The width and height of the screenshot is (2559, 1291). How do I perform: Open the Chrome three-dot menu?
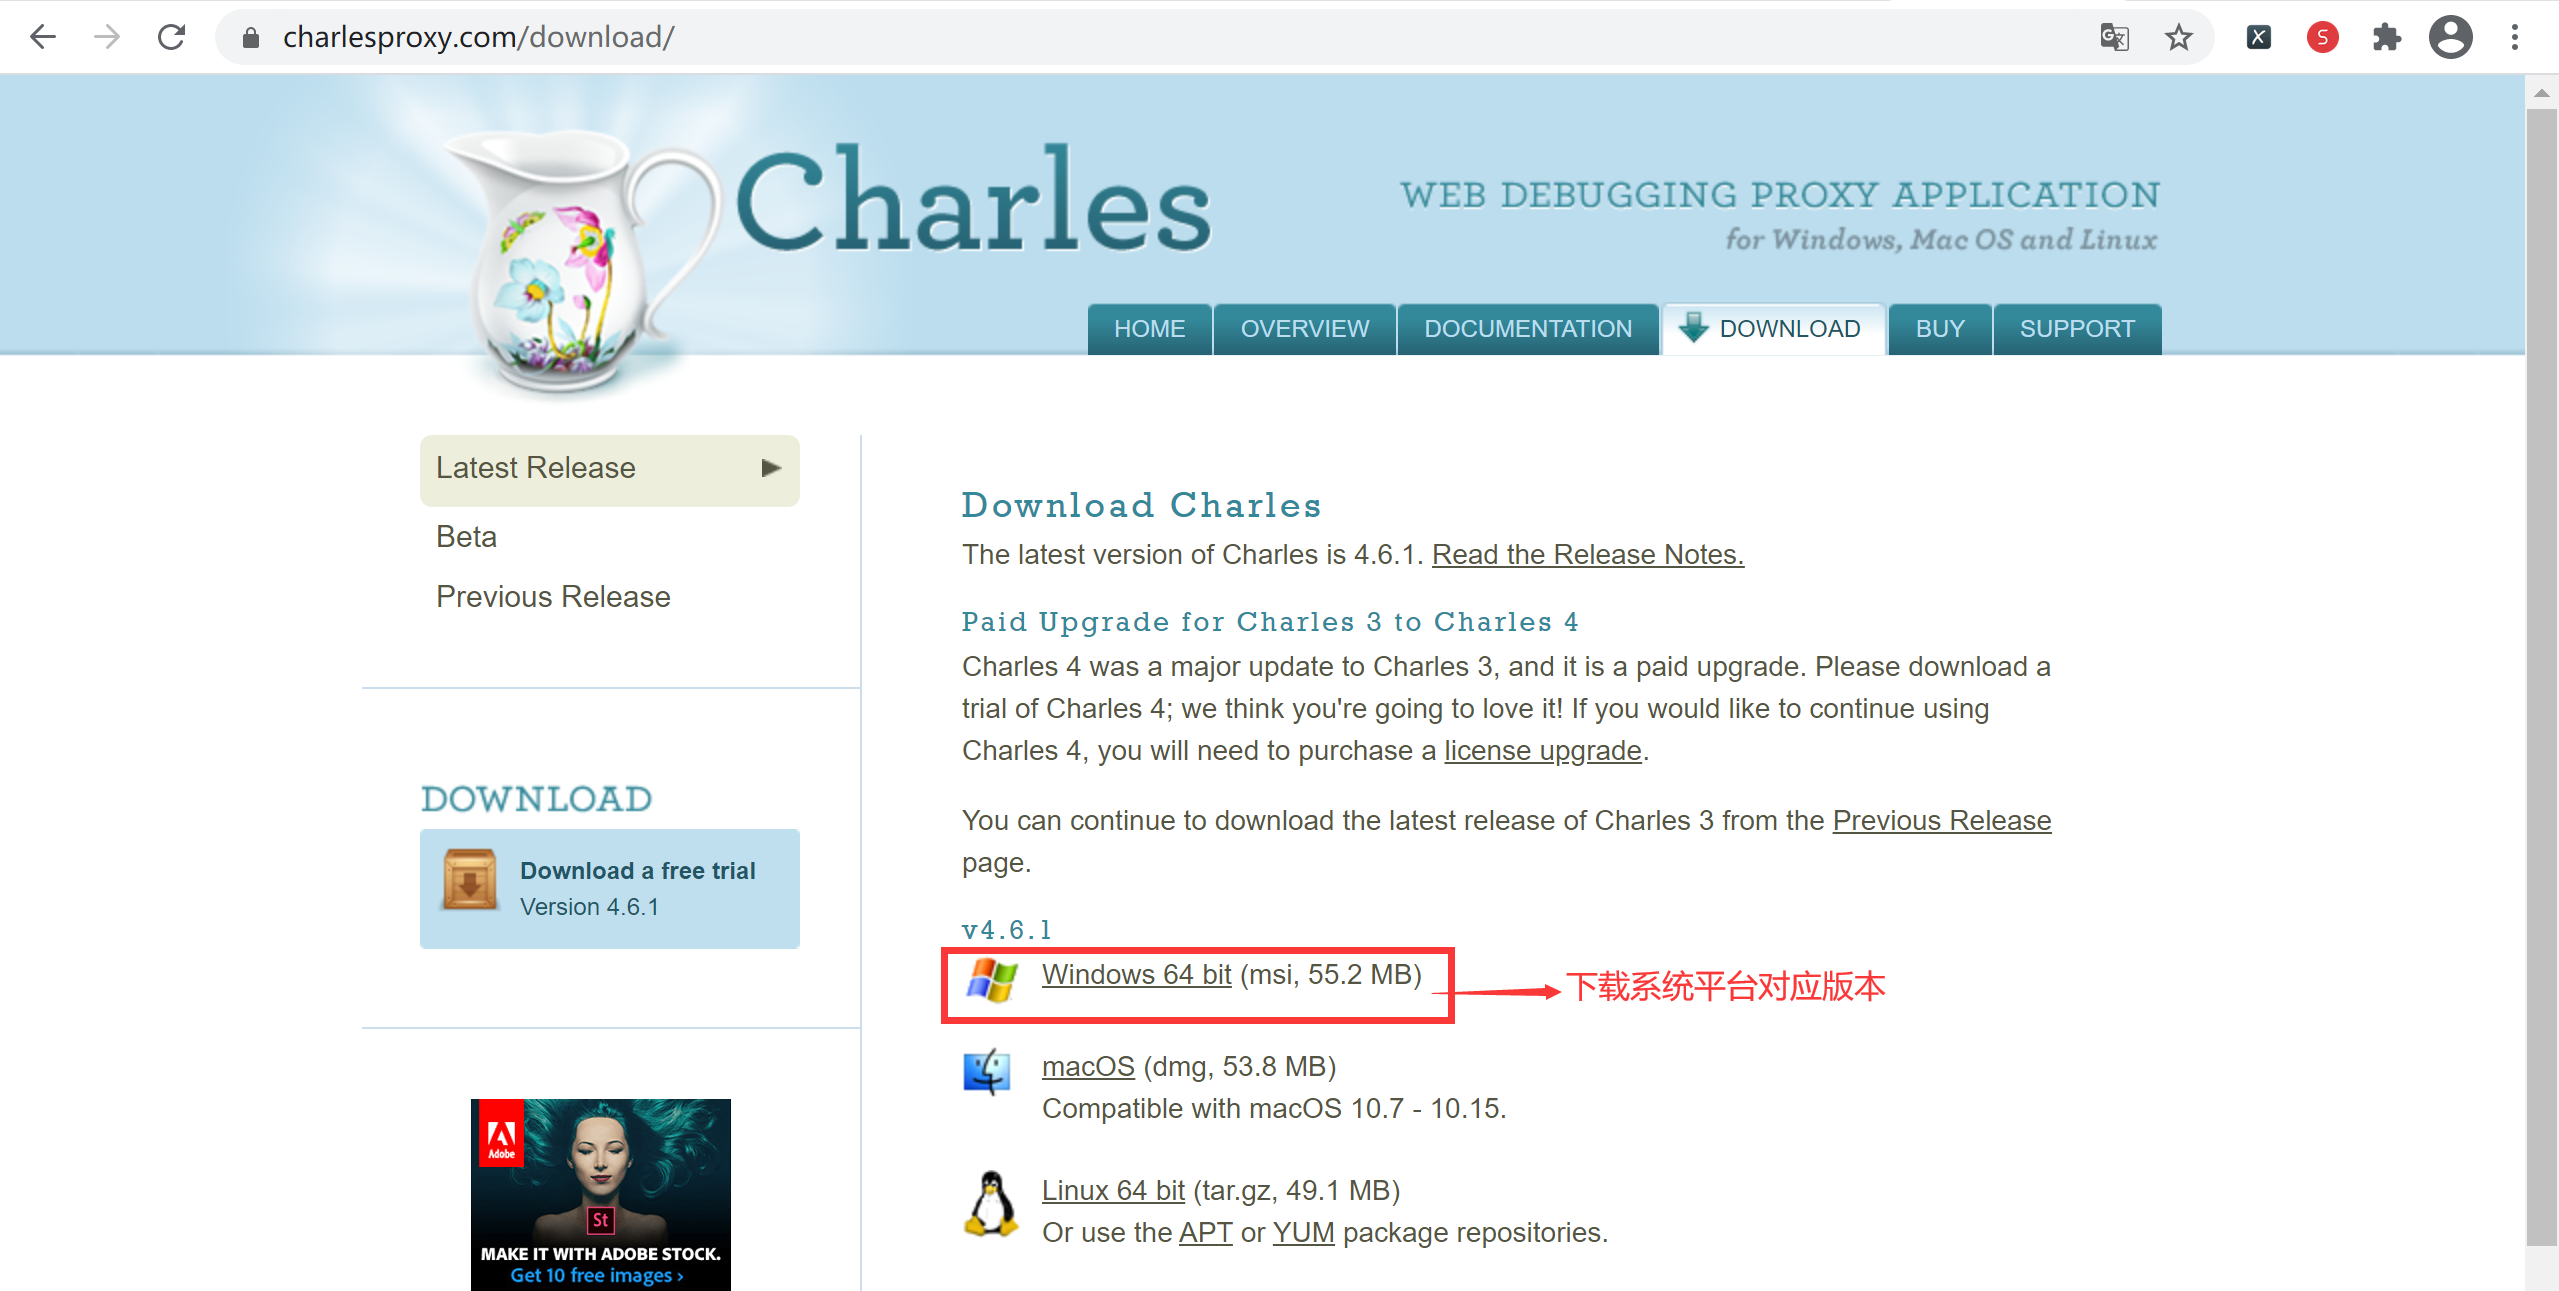[x=2514, y=37]
